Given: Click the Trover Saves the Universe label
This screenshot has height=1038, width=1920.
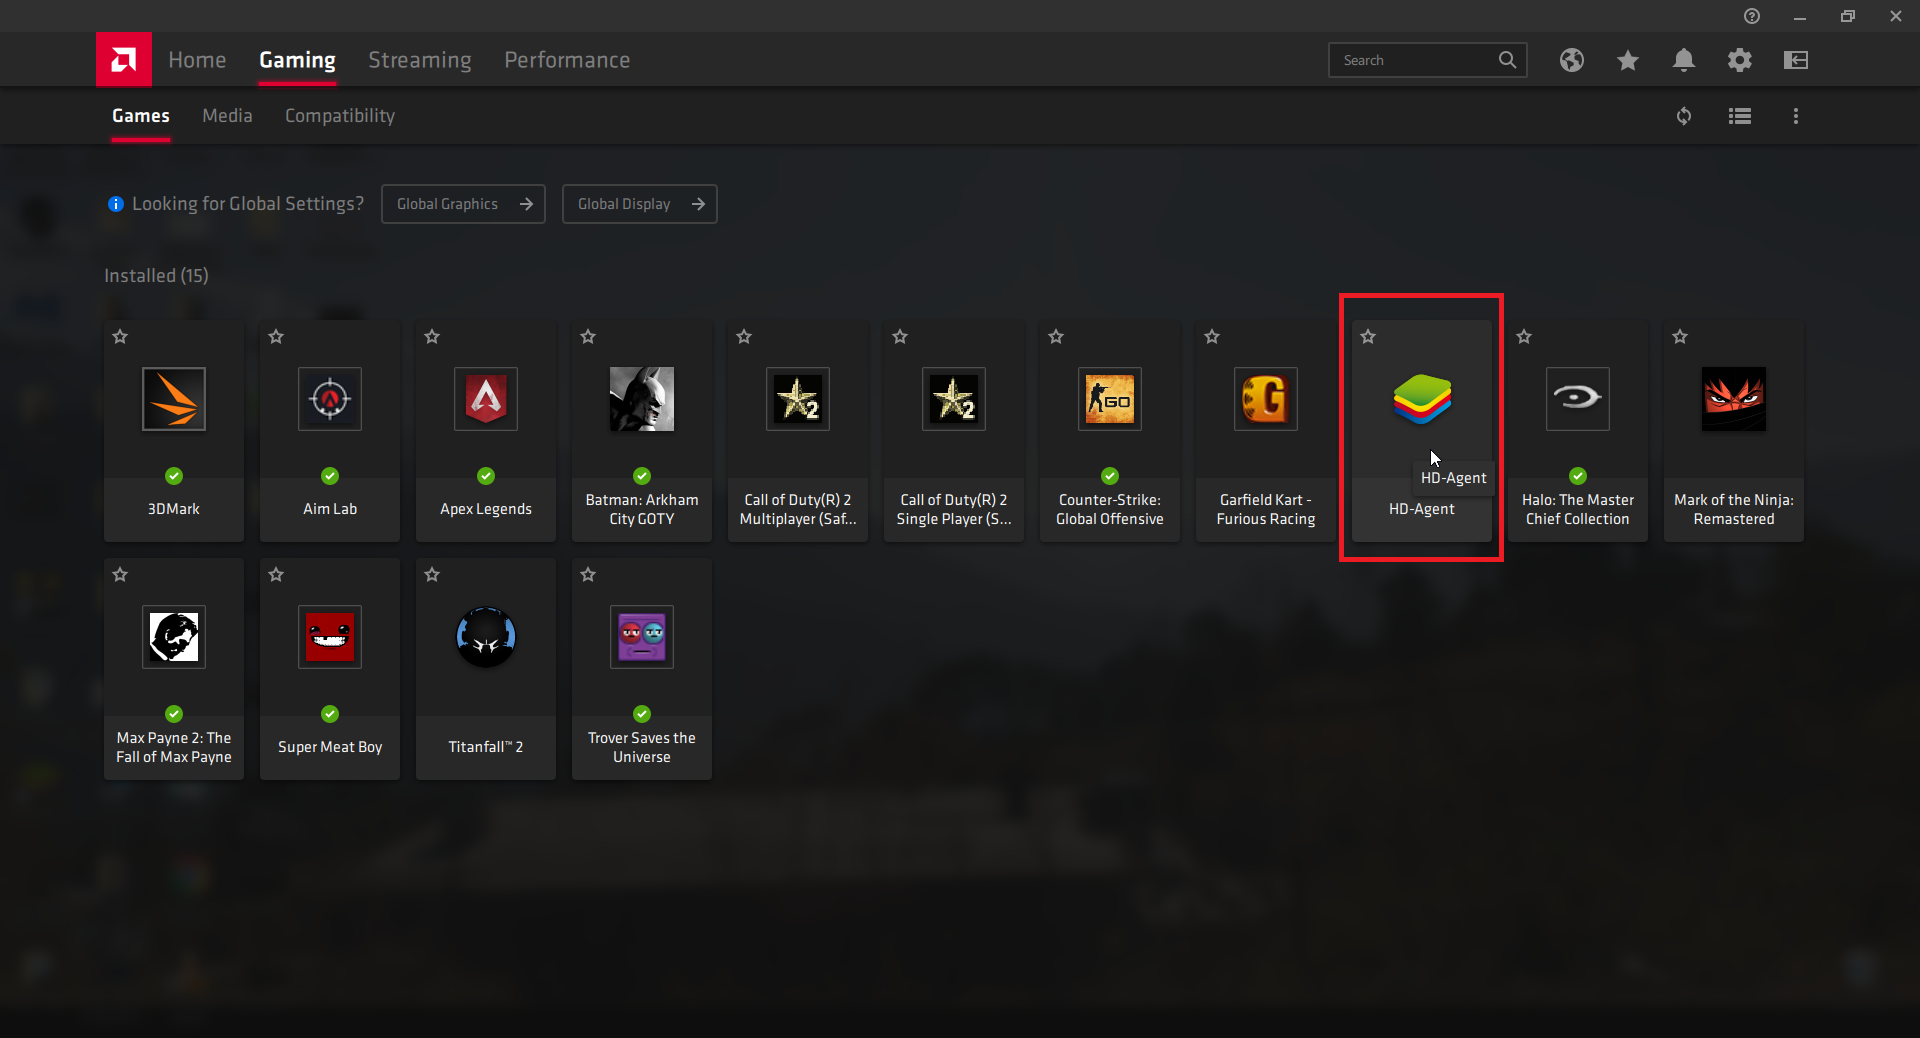Looking at the screenshot, I should tap(642, 747).
